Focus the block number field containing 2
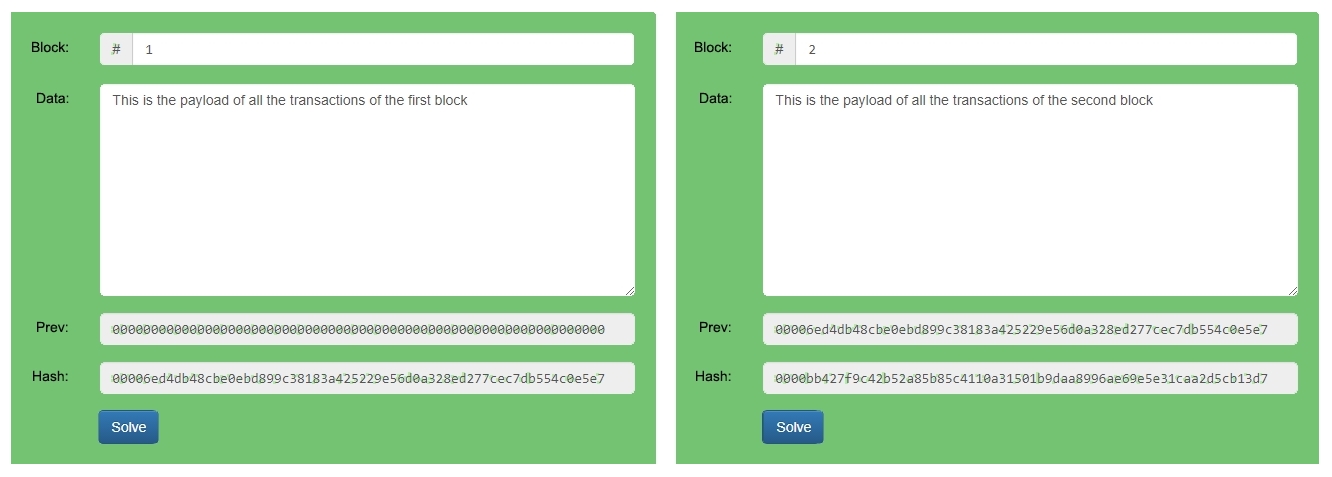1332x477 pixels. pos(1045,49)
